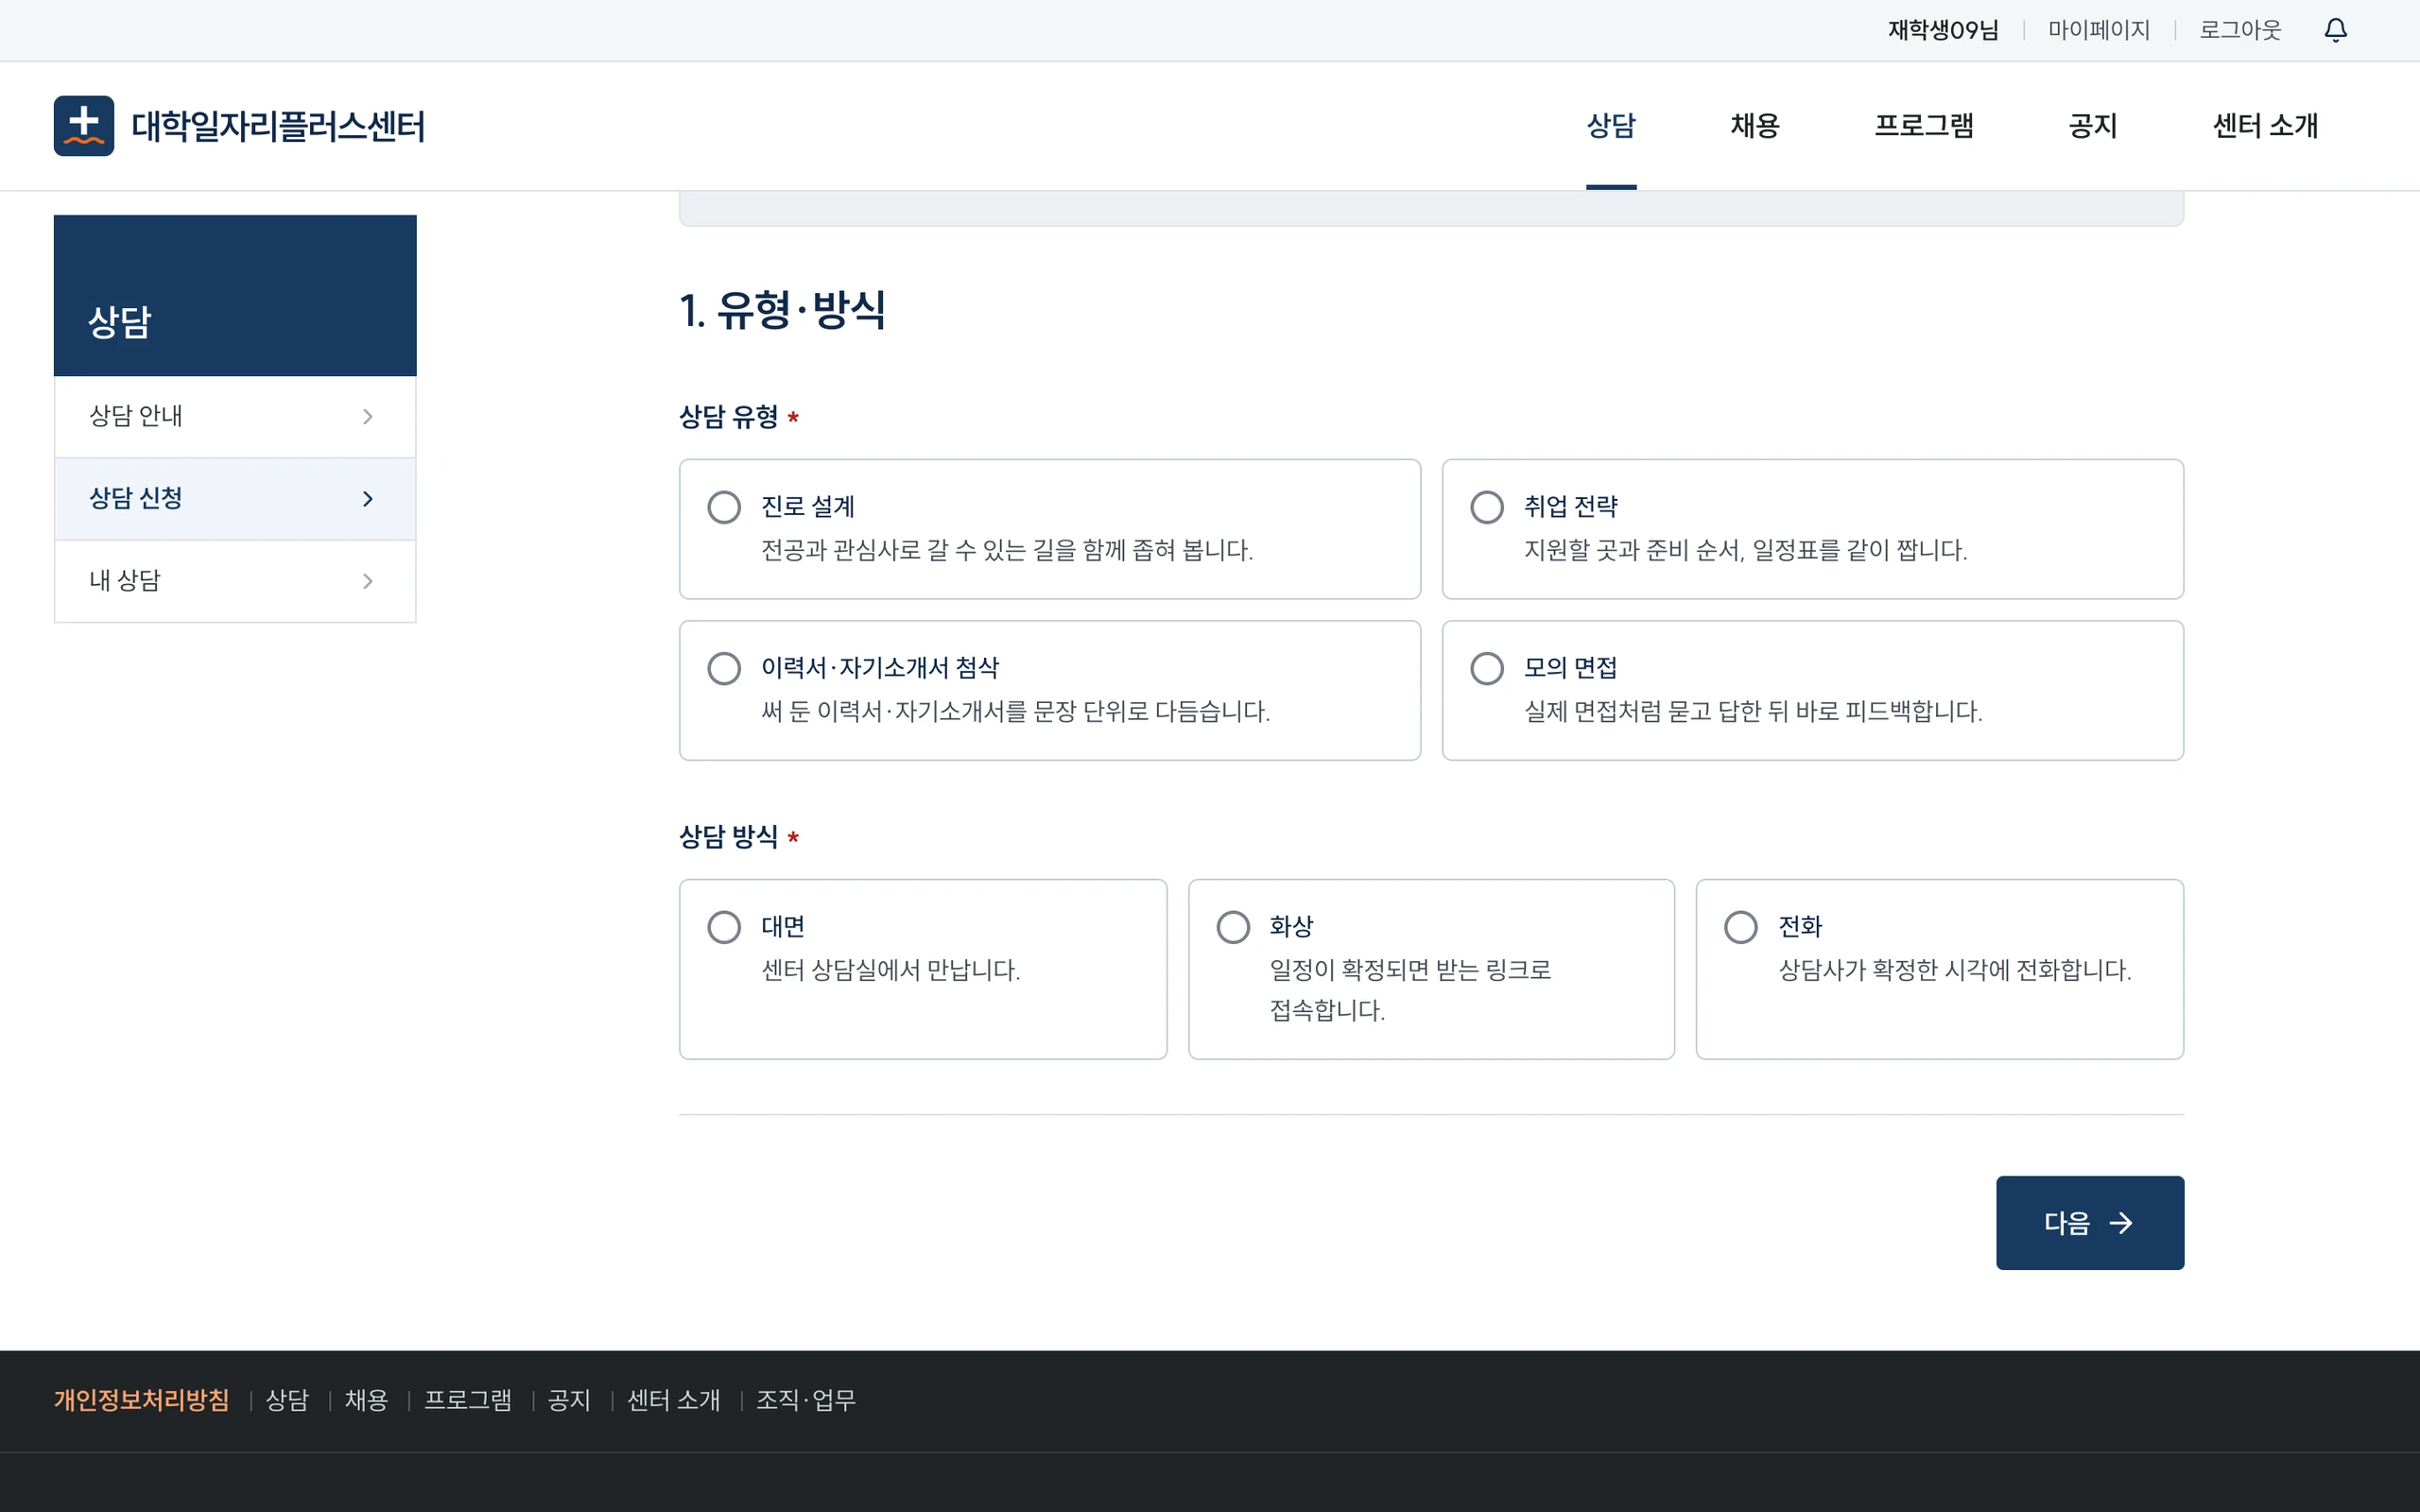Image resolution: width=2420 pixels, height=1512 pixels.
Task: Click the 1. 유형·방식 section heading
Action: pyautogui.click(x=782, y=310)
